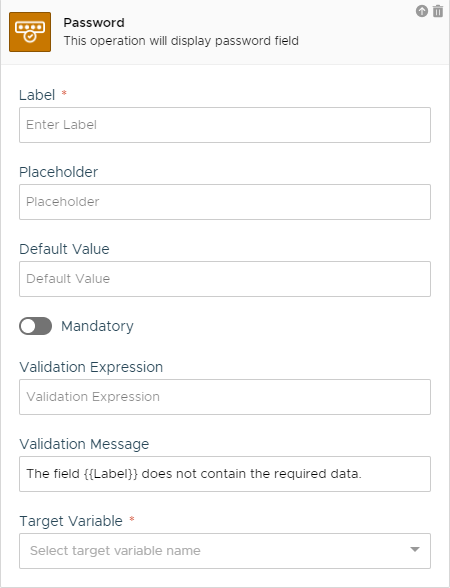Click the Password header title
The height and width of the screenshot is (588, 450).
click(x=94, y=22)
